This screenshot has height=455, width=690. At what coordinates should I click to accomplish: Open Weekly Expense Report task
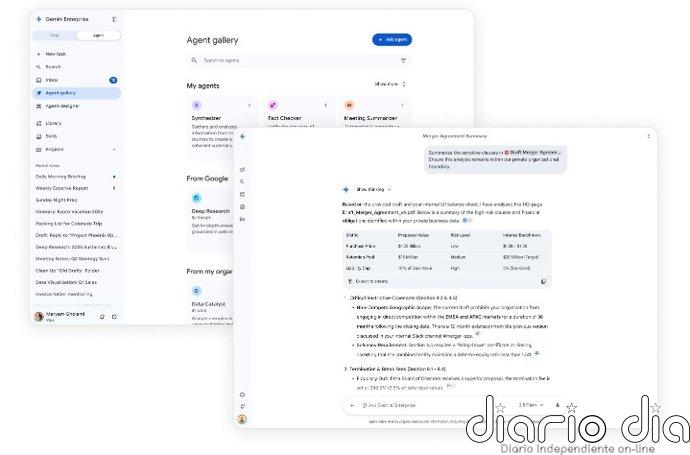[62, 188]
